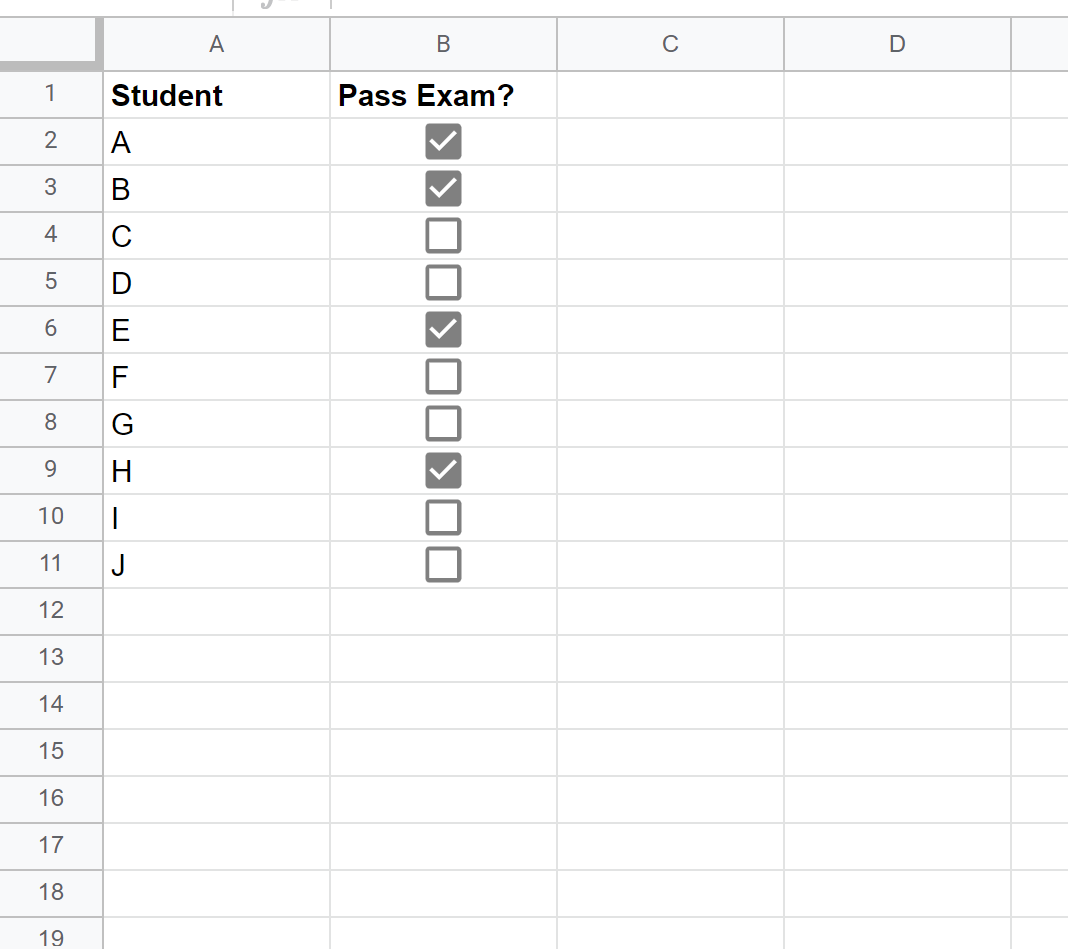This screenshot has height=949, width=1068.
Task: Check the checkbox in student J's row
Action: pyautogui.click(x=443, y=565)
